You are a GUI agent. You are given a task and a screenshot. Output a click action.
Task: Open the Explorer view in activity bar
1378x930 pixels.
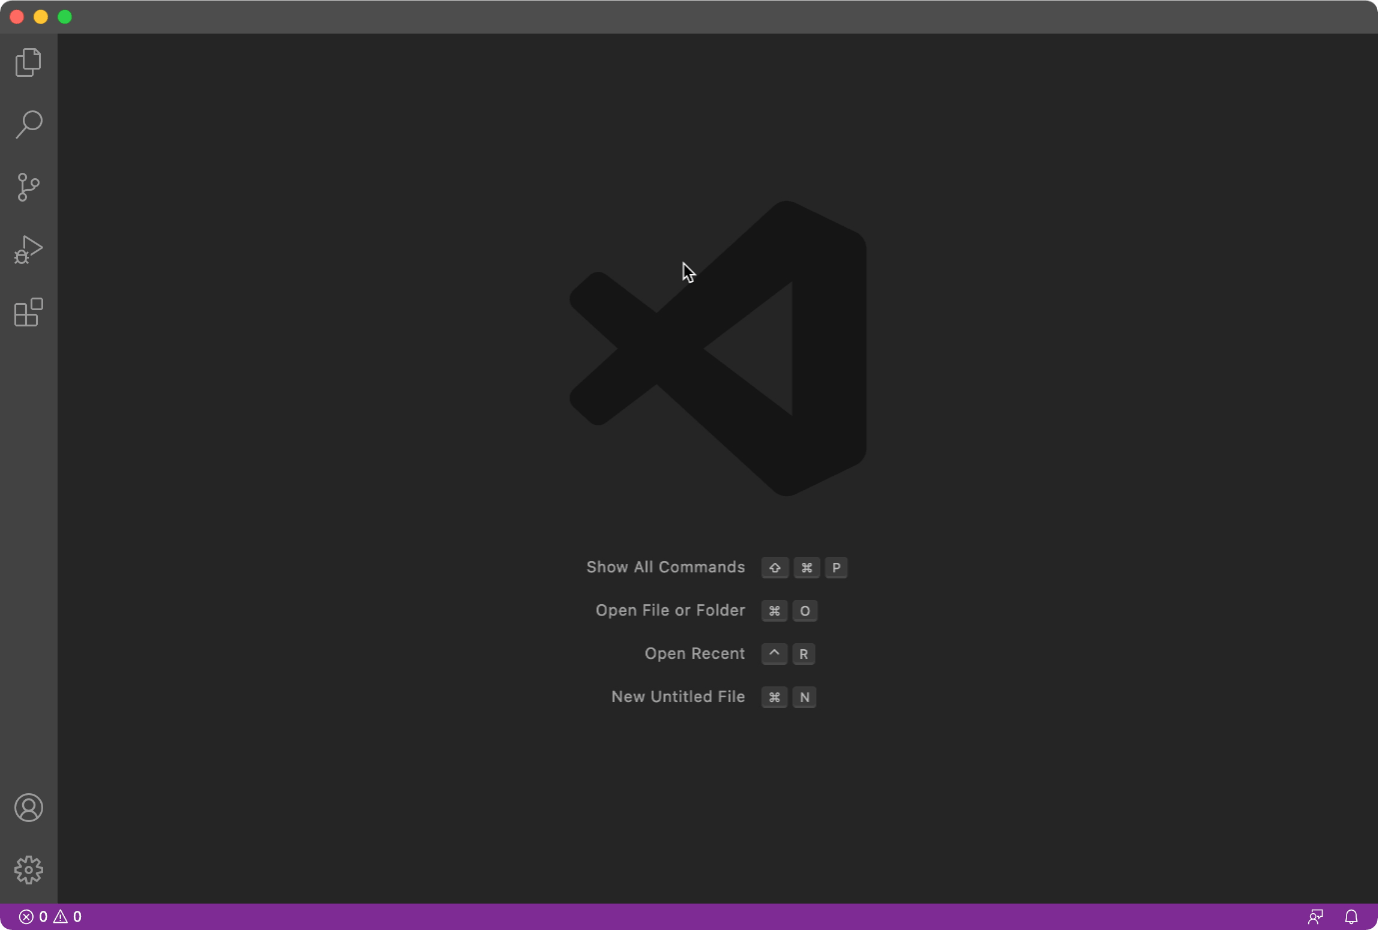pos(28,63)
